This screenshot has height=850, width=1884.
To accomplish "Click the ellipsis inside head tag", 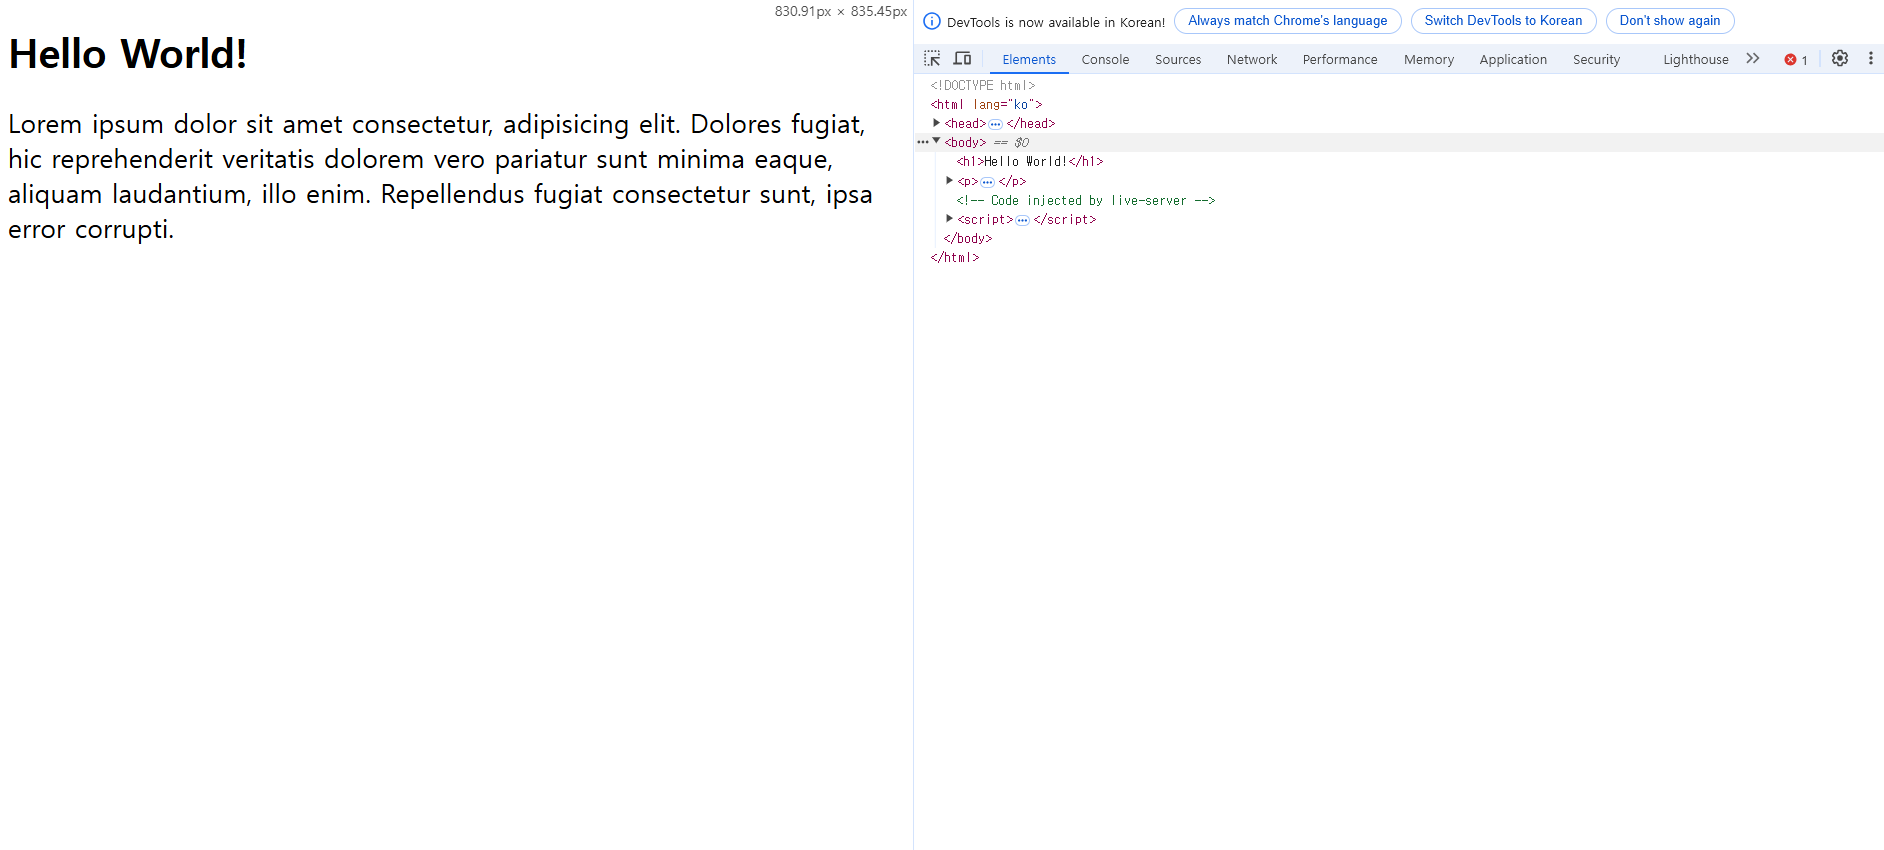I will tap(996, 124).
